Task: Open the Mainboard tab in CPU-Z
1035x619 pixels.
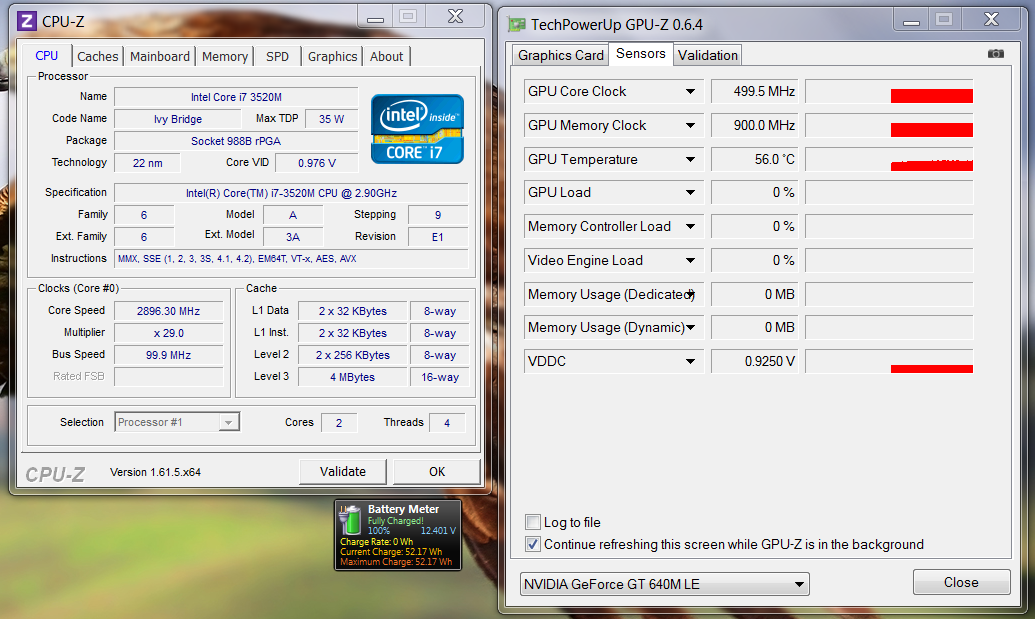Action: click(x=160, y=57)
